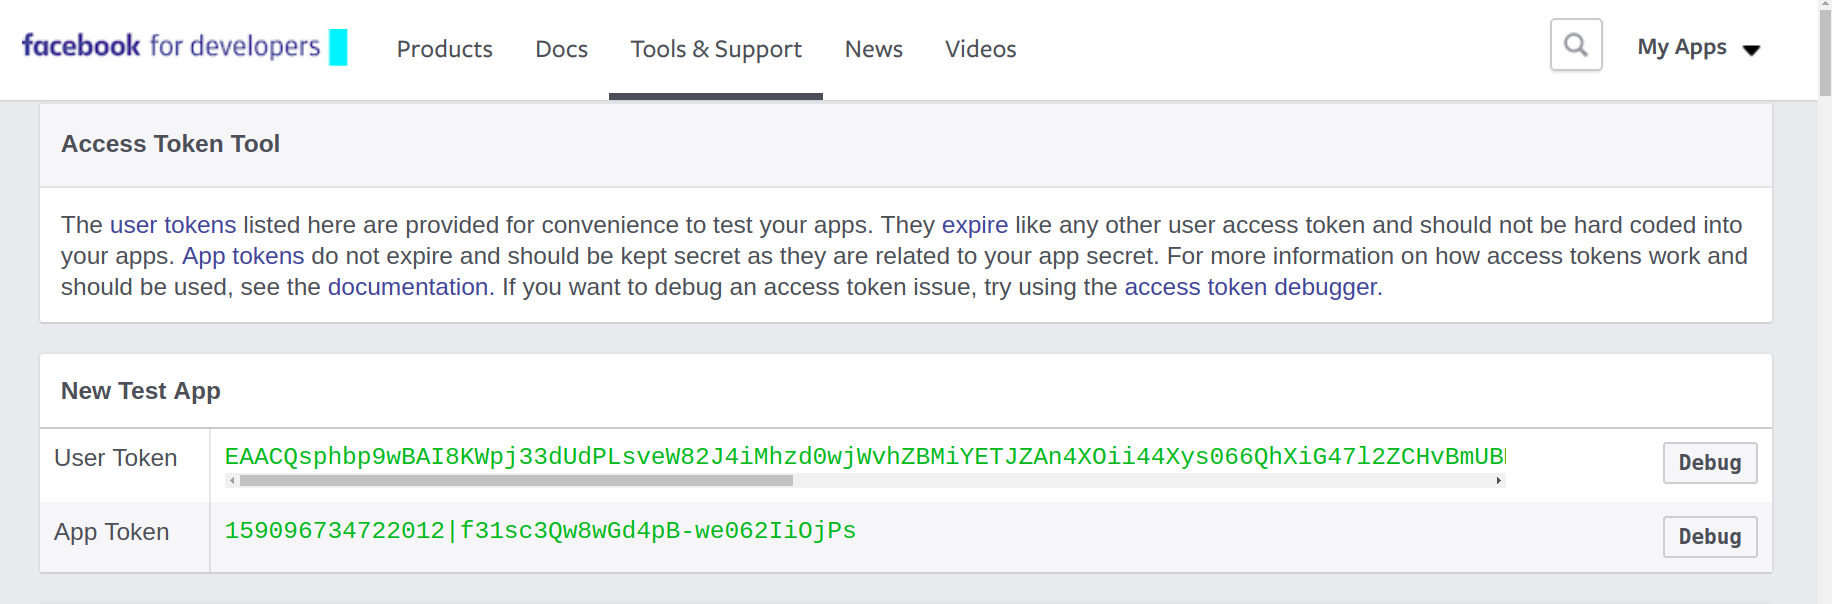Debug the User Token

pyautogui.click(x=1710, y=463)
